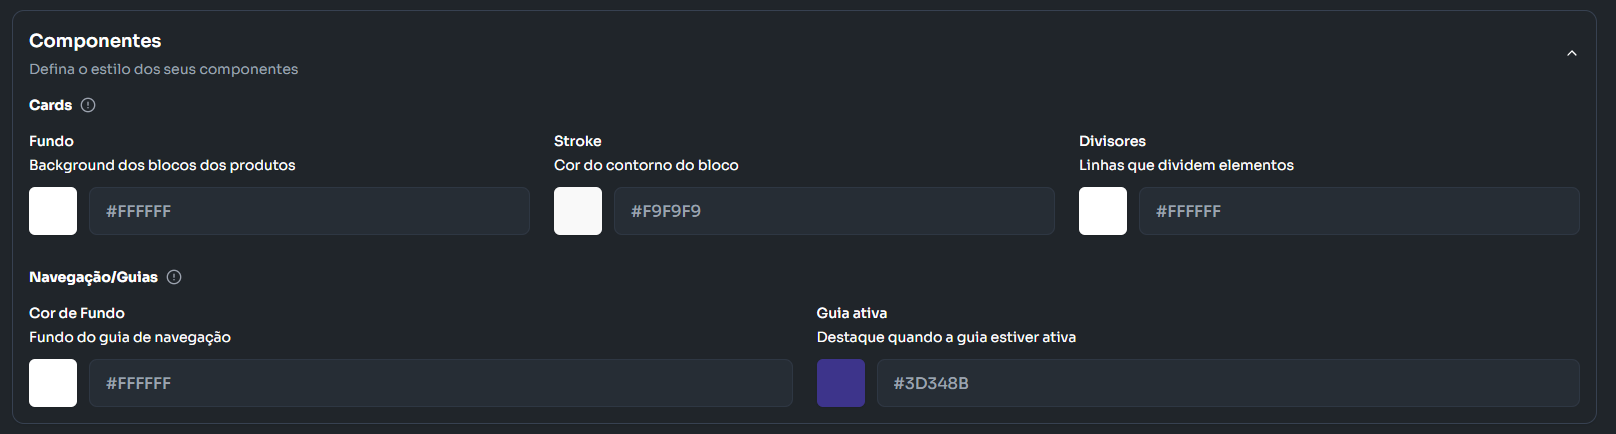
Task: Open the Divisores color swatch
Action: [1103, 211]
